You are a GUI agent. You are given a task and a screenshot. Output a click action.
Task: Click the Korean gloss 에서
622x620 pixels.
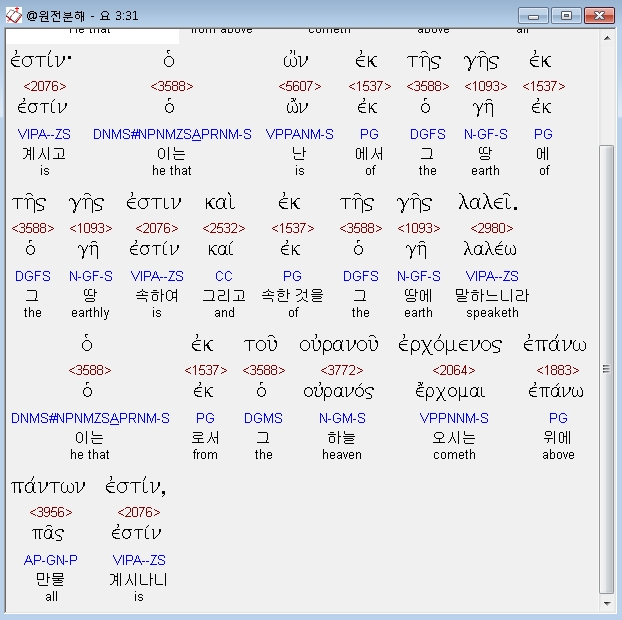tap(369, 154)
